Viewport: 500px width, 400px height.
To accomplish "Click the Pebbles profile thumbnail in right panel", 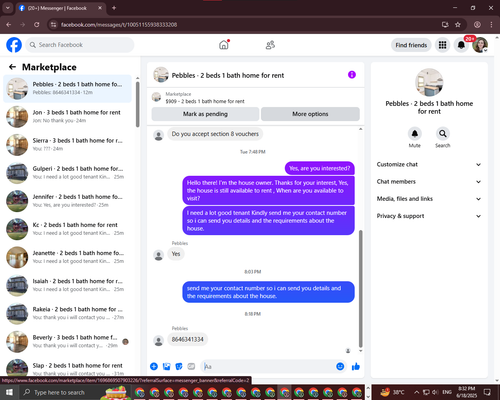I will point(429,83).
